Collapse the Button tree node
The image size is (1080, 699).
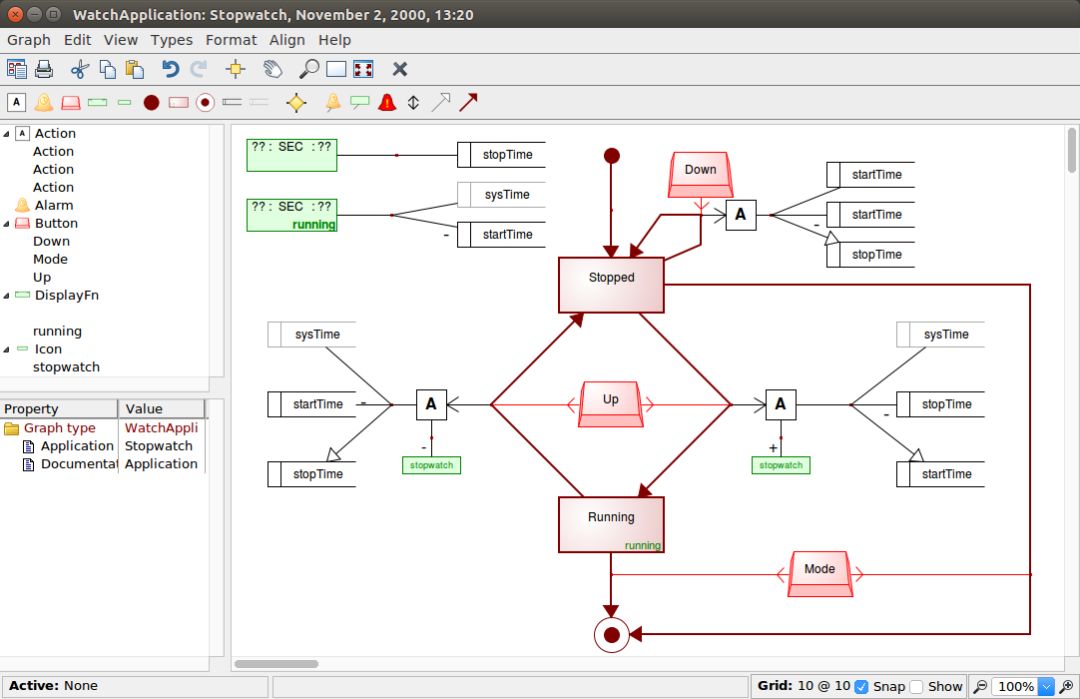(7, 224)
